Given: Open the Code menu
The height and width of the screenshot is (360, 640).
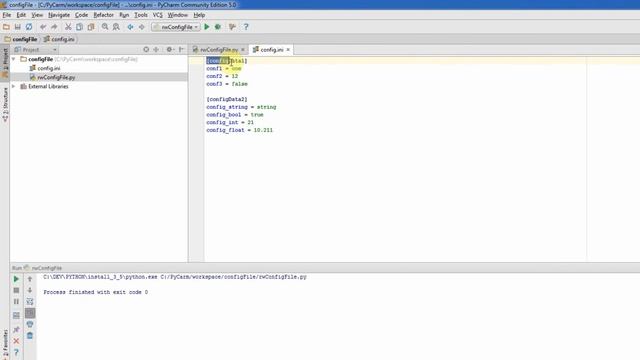Looking at the screenshot, I should coord(81,15).
